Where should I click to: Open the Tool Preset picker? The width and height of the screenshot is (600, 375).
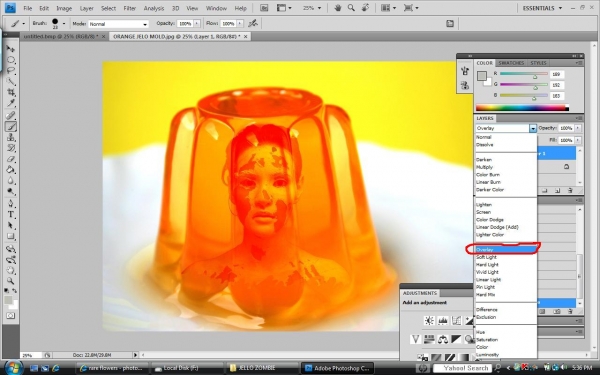[18, 24]
